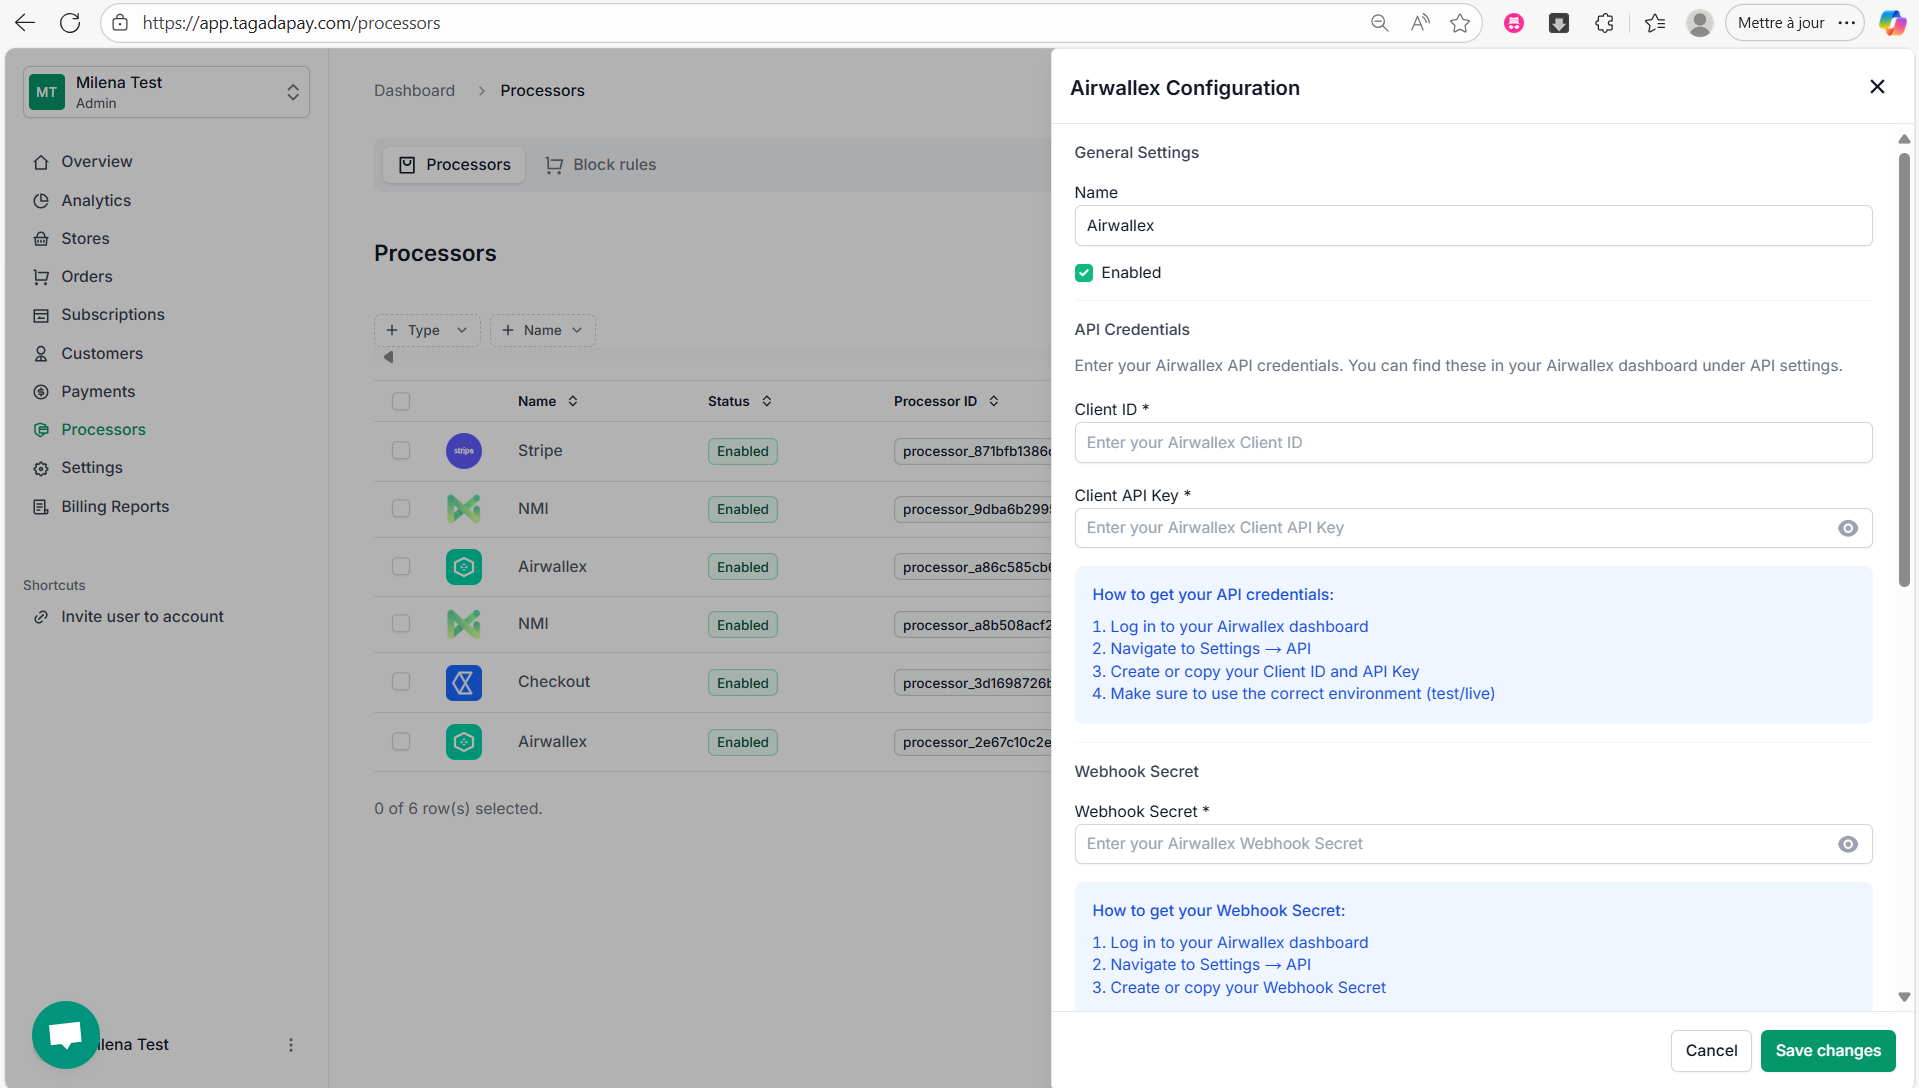Add page to favorites star icon
The image size is (1919, 1088).
tap(1460, 23)
